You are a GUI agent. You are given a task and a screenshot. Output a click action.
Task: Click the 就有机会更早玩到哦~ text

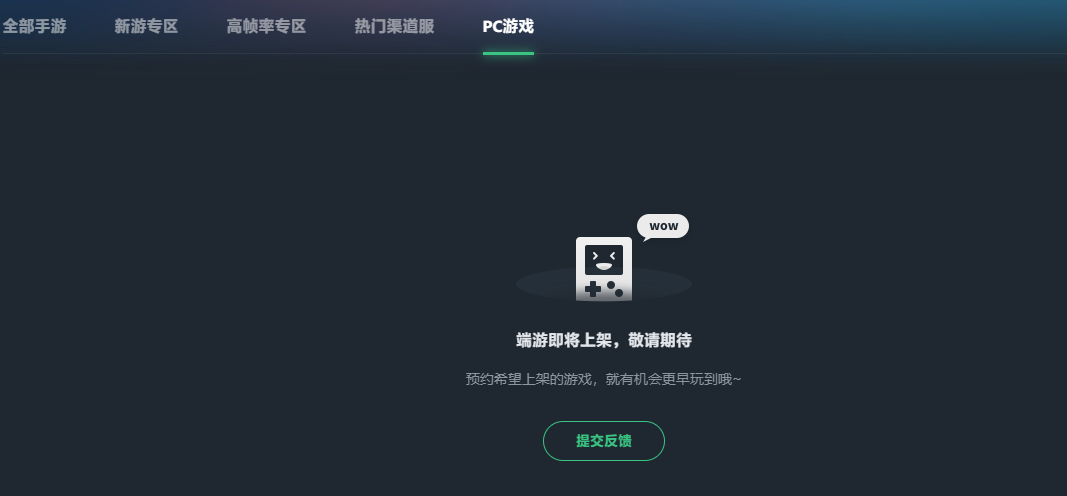[673, 379]
